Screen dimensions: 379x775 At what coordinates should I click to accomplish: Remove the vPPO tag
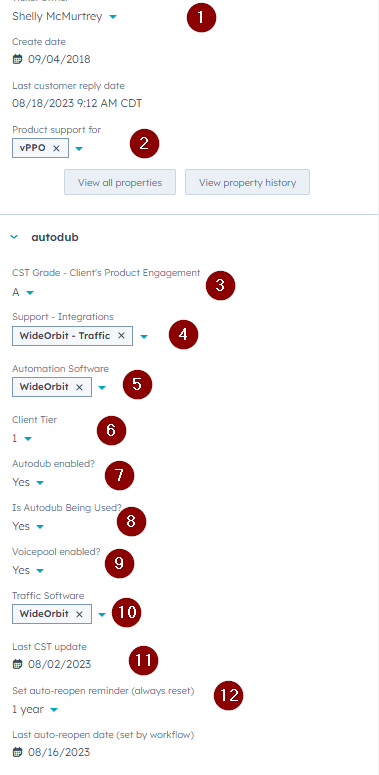click(x=56, y=148)
